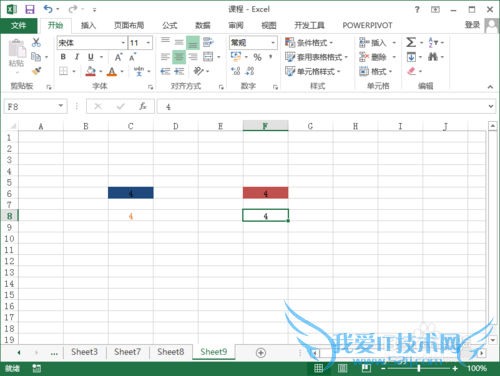Click the Clear eraser icon
Viewport: 500px width, 376px height.
(411, 71)
